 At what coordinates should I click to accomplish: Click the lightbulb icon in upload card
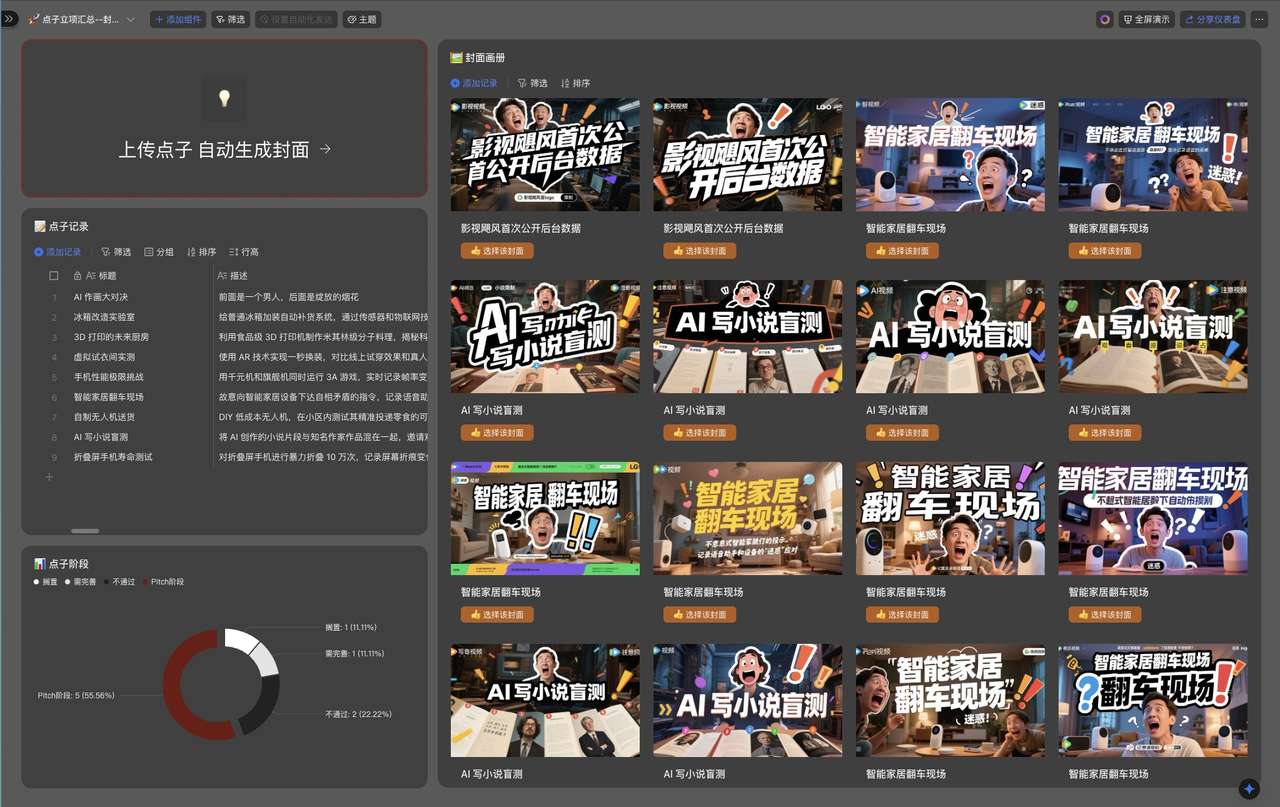coord(225,98)
